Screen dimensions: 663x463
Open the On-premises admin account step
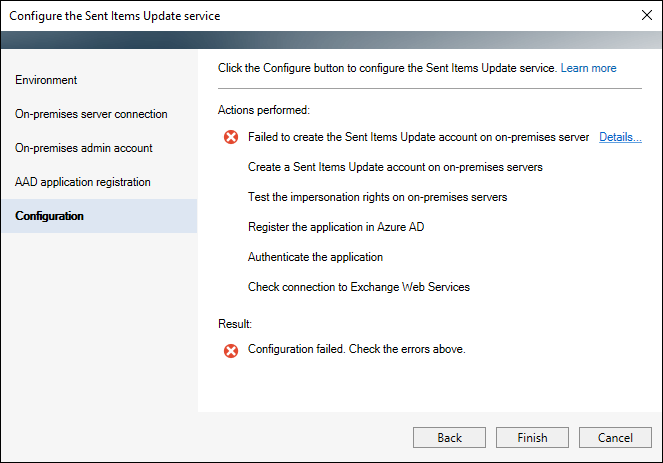click(84, 148)
